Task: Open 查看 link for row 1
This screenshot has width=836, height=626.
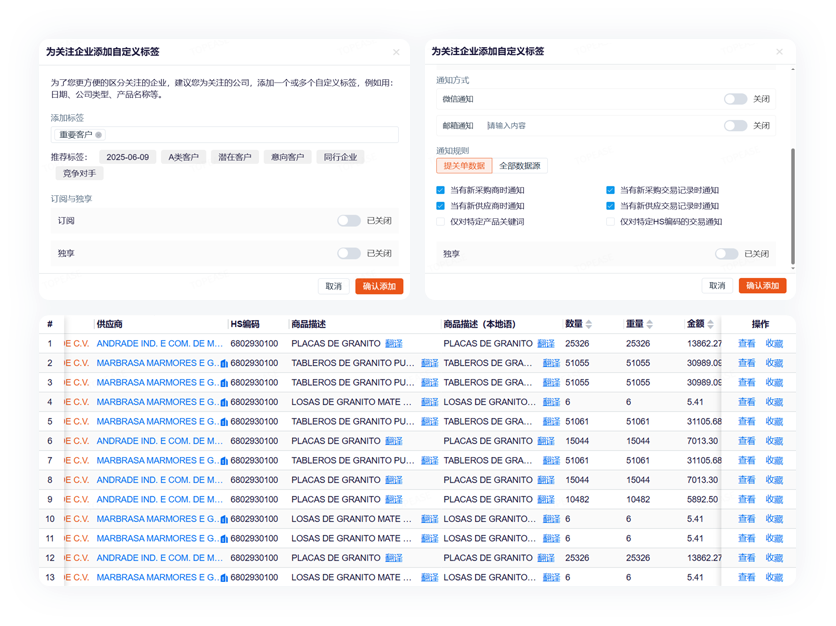Action: point(746,344)
